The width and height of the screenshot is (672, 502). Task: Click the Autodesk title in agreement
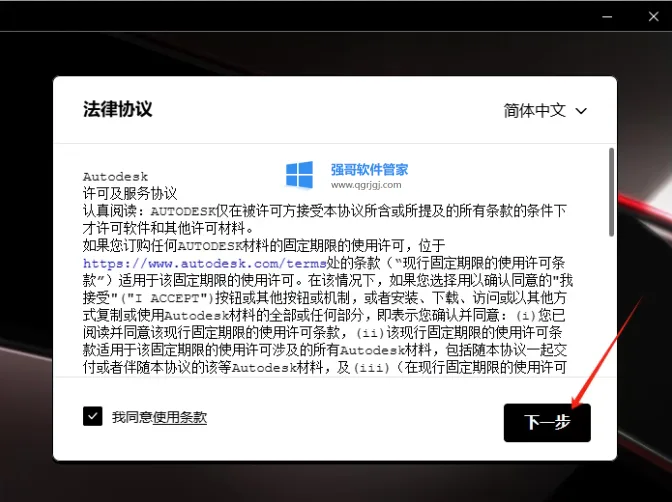point(115,177)
